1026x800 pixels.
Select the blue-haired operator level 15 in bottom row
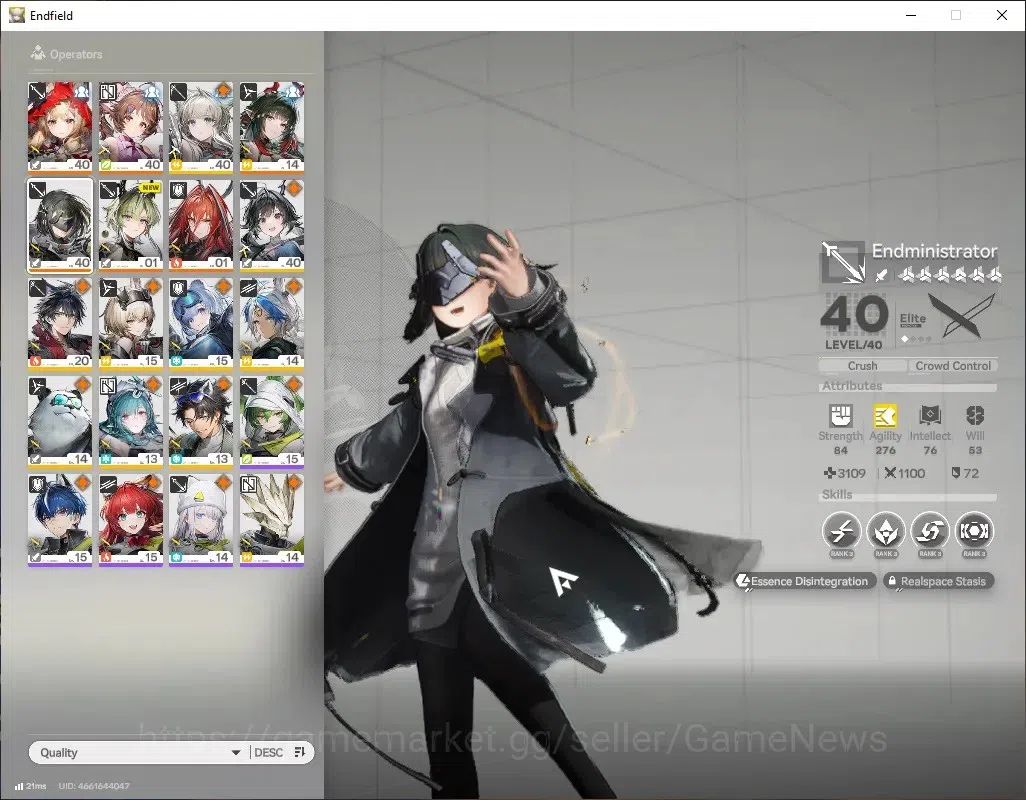(60, 520)
